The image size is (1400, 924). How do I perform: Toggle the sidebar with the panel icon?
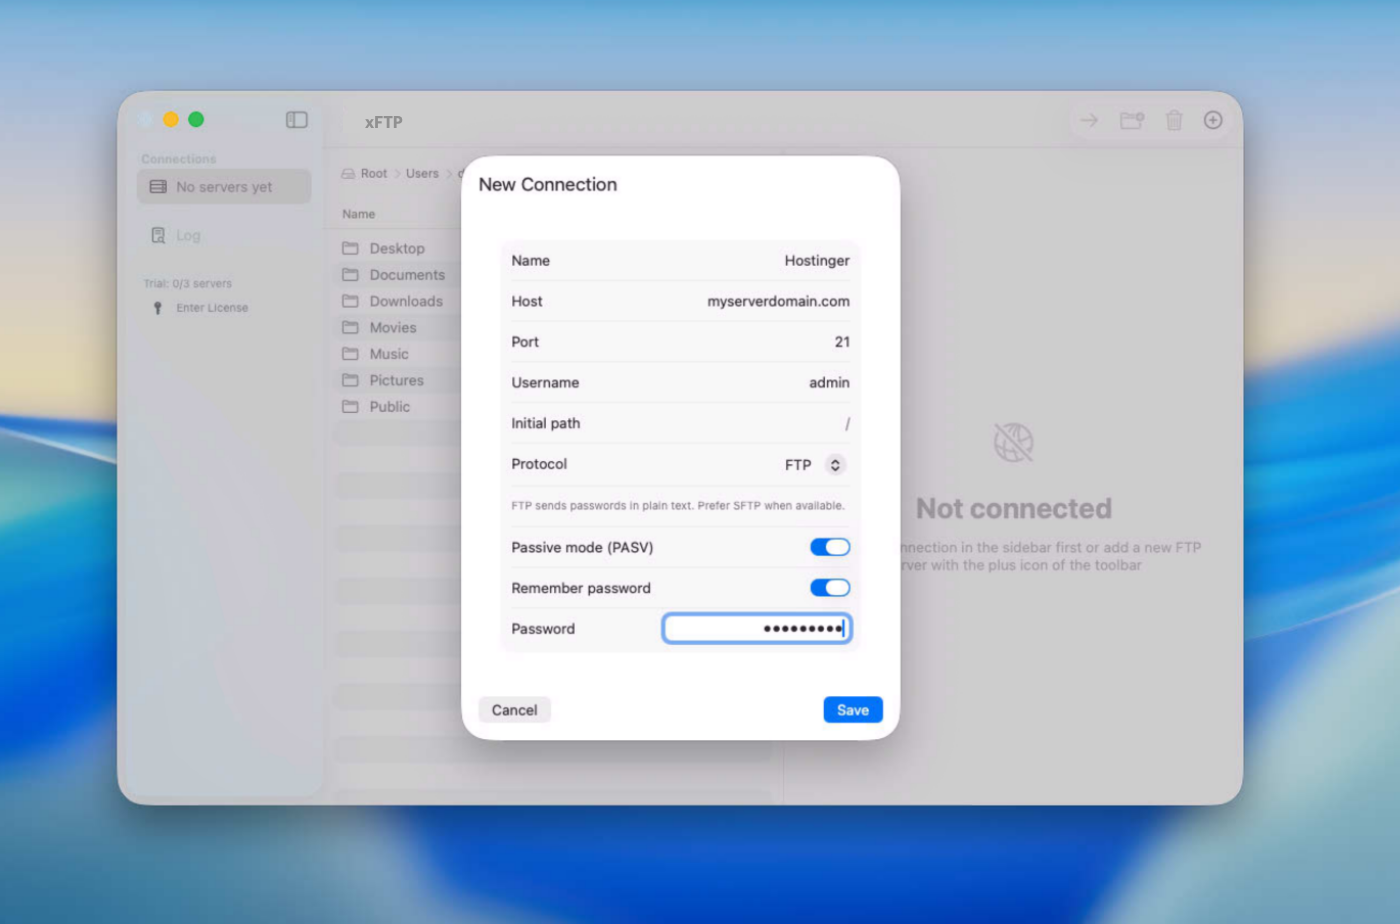(297, 120)
